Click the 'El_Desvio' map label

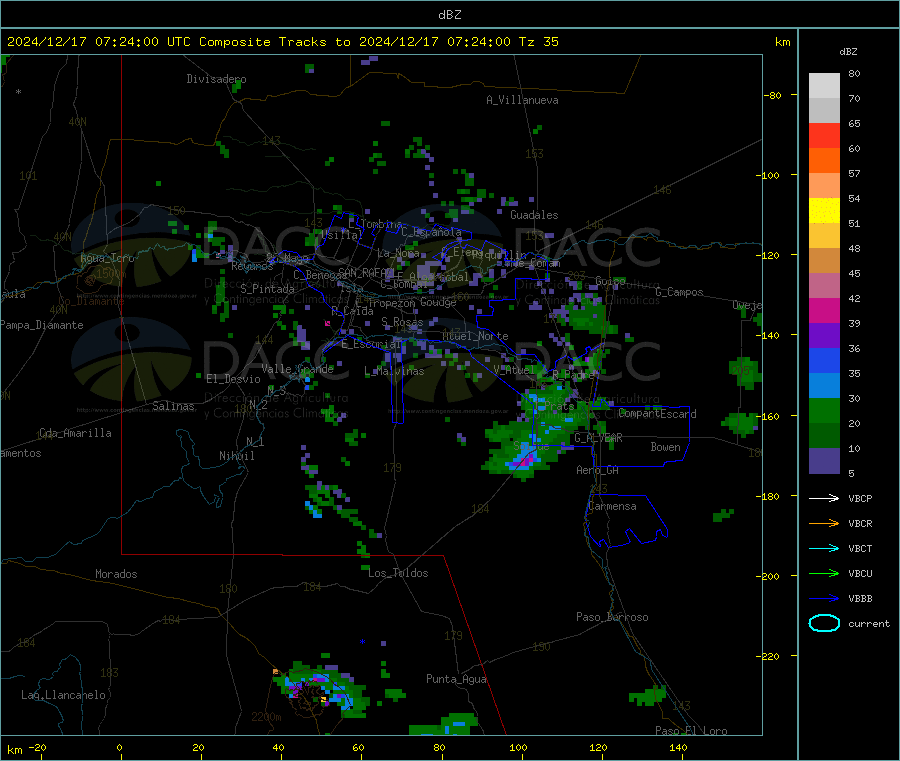pos(233,379)
